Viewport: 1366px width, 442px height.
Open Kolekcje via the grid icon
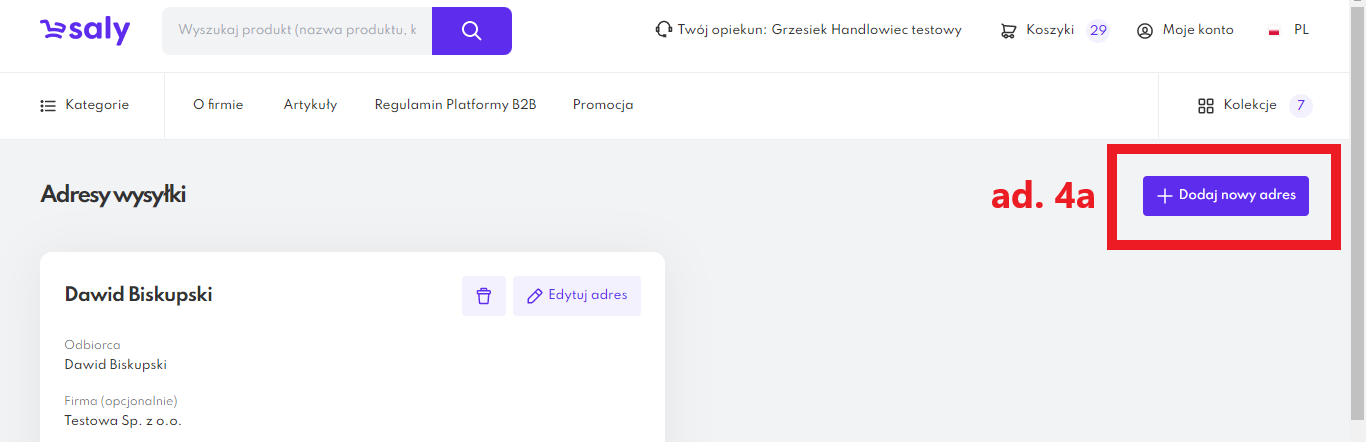[x=1206, y=106]
